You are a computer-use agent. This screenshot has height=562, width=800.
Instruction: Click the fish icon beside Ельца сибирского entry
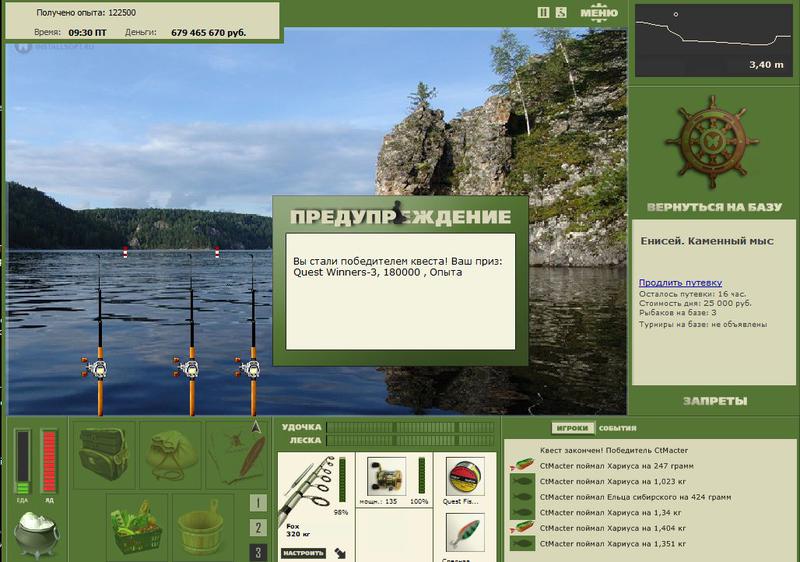pyautogui.click(x=522, y=497)
